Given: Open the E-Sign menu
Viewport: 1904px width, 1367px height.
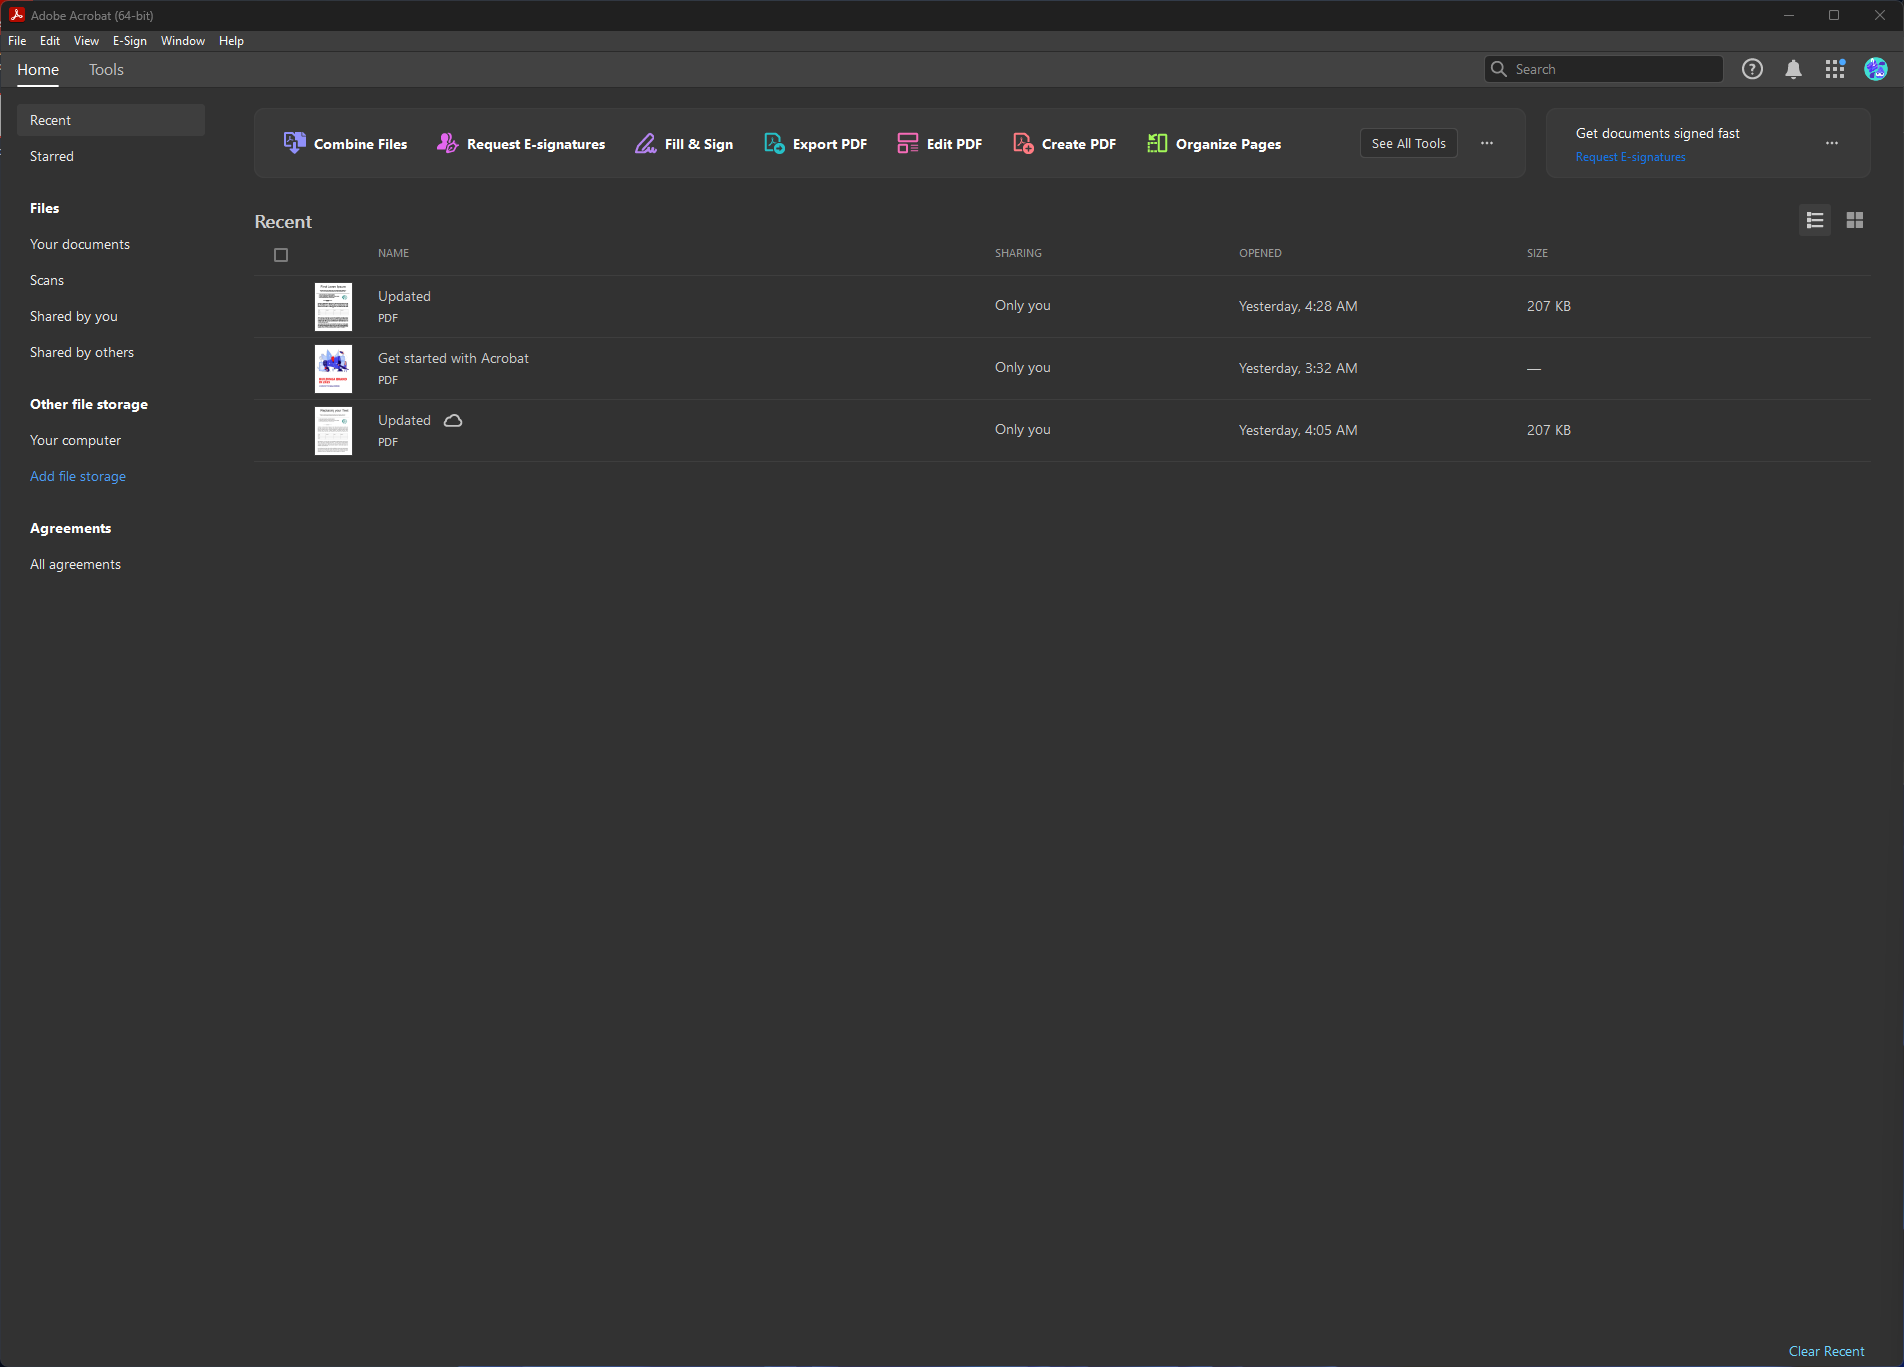Looking at the screenshot, I should pos(129,41).
